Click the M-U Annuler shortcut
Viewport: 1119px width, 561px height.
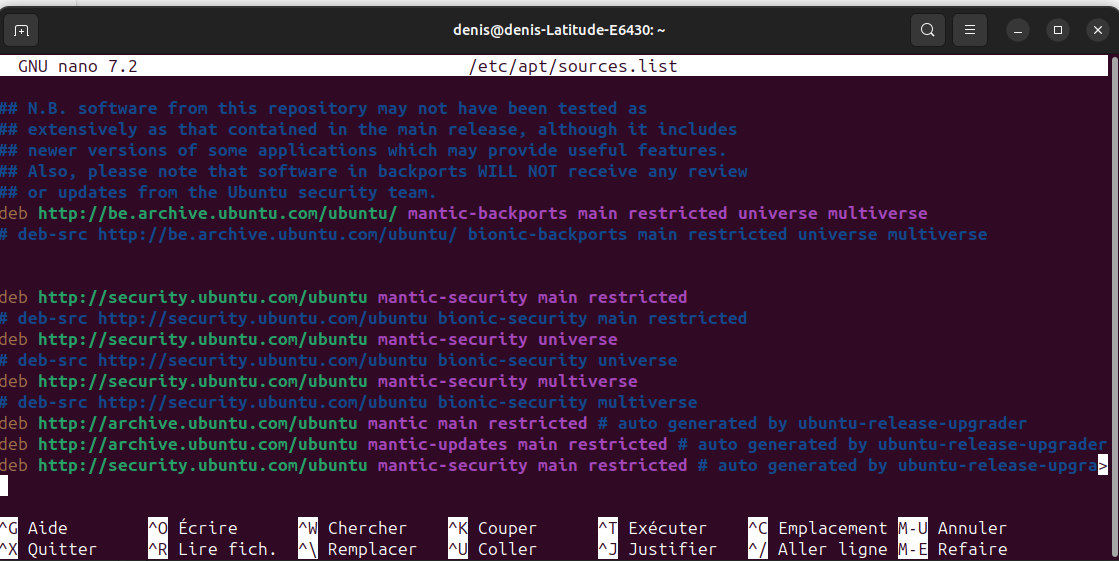pyautogui.click(x=953, y=528)
